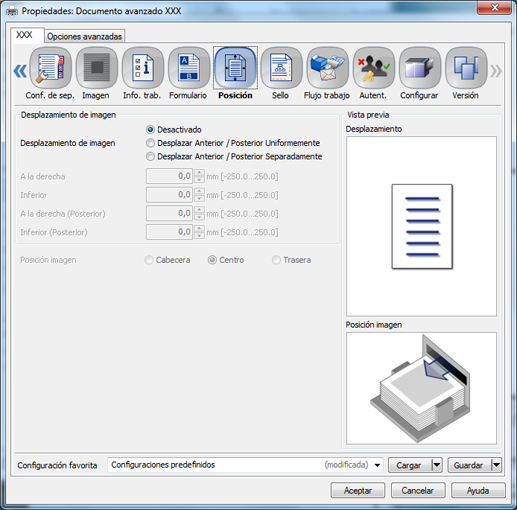517x510 pixels.
Task: Switch to Opciones avanzadas tab
Action: point(84,36)
